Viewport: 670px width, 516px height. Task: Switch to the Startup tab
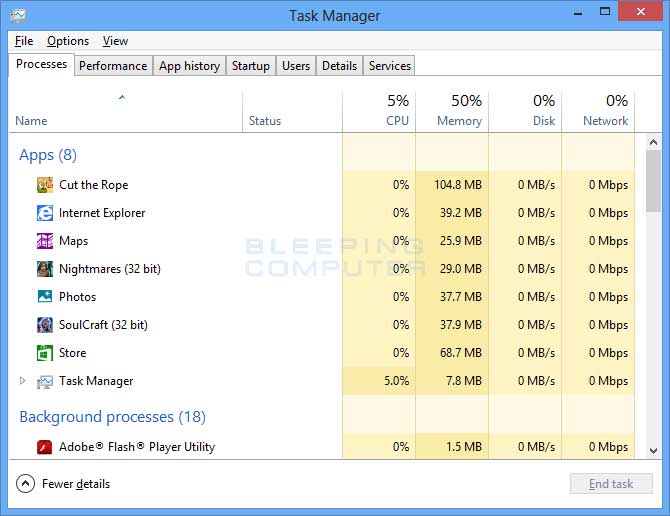coord(251,66)
